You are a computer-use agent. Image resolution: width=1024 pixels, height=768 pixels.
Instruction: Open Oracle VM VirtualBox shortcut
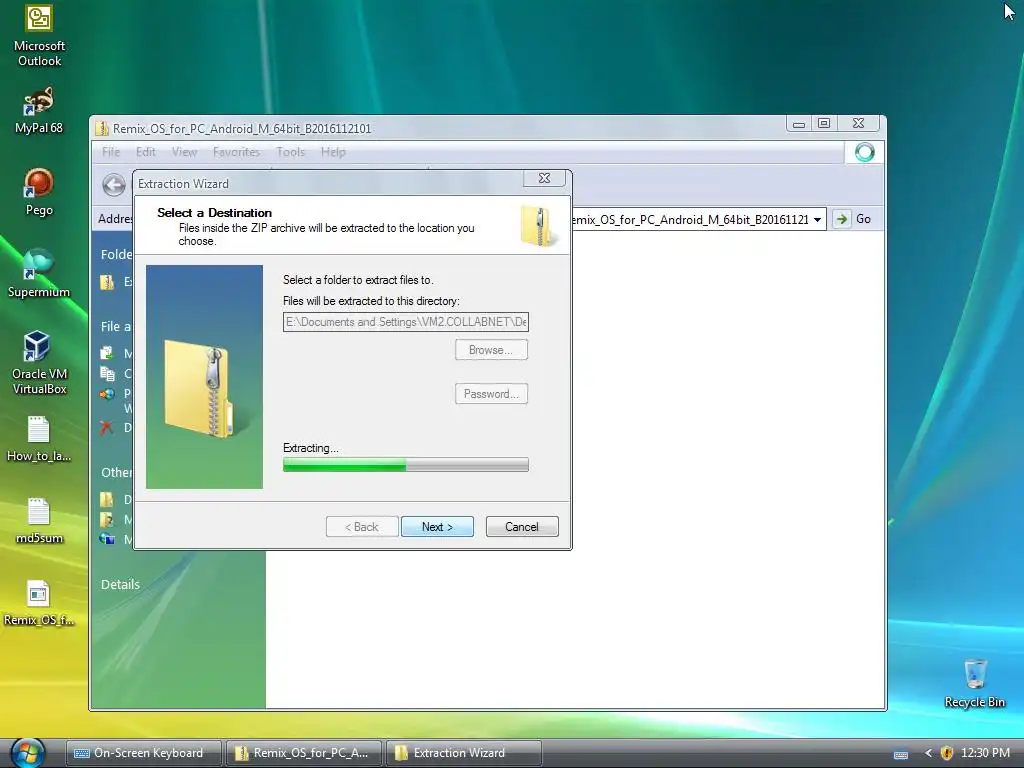(39, 362)
